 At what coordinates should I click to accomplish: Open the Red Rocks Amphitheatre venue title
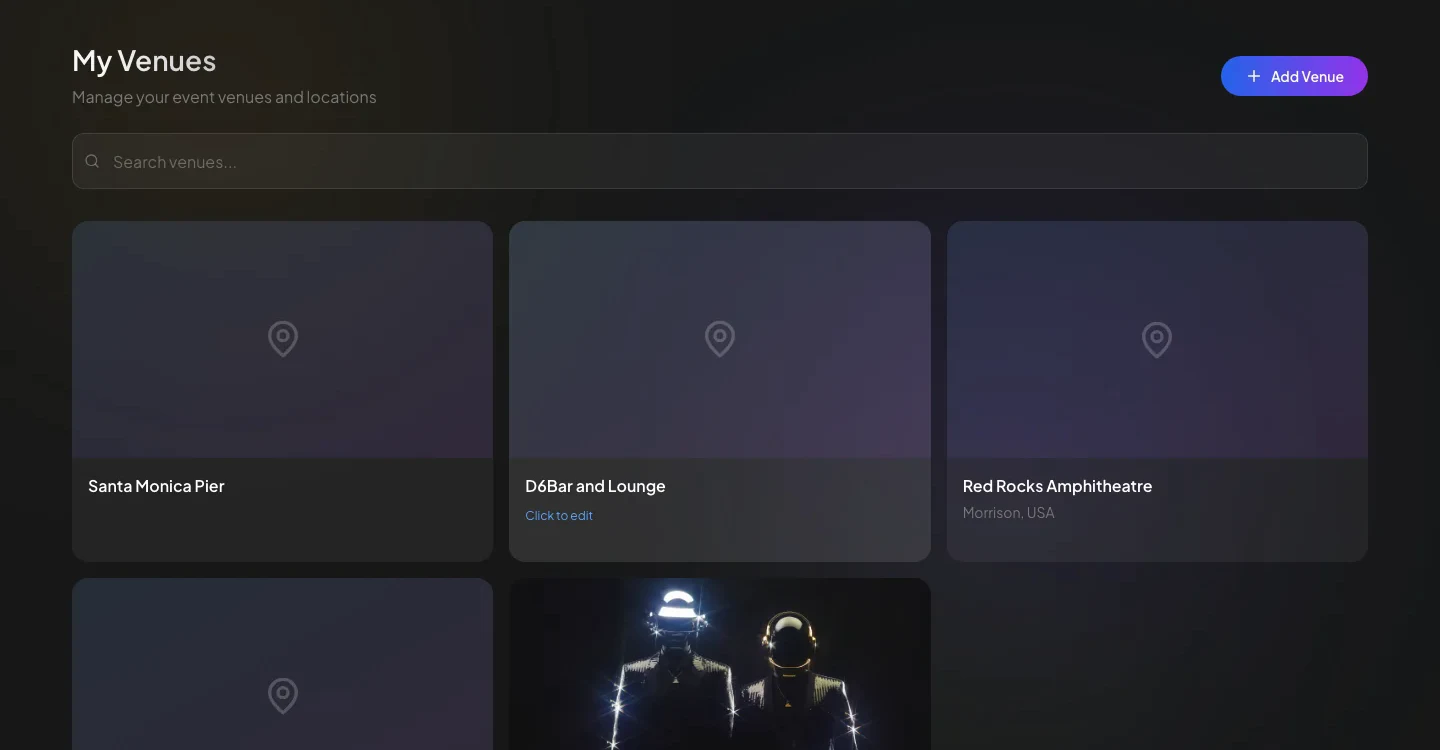point(1057,486)
